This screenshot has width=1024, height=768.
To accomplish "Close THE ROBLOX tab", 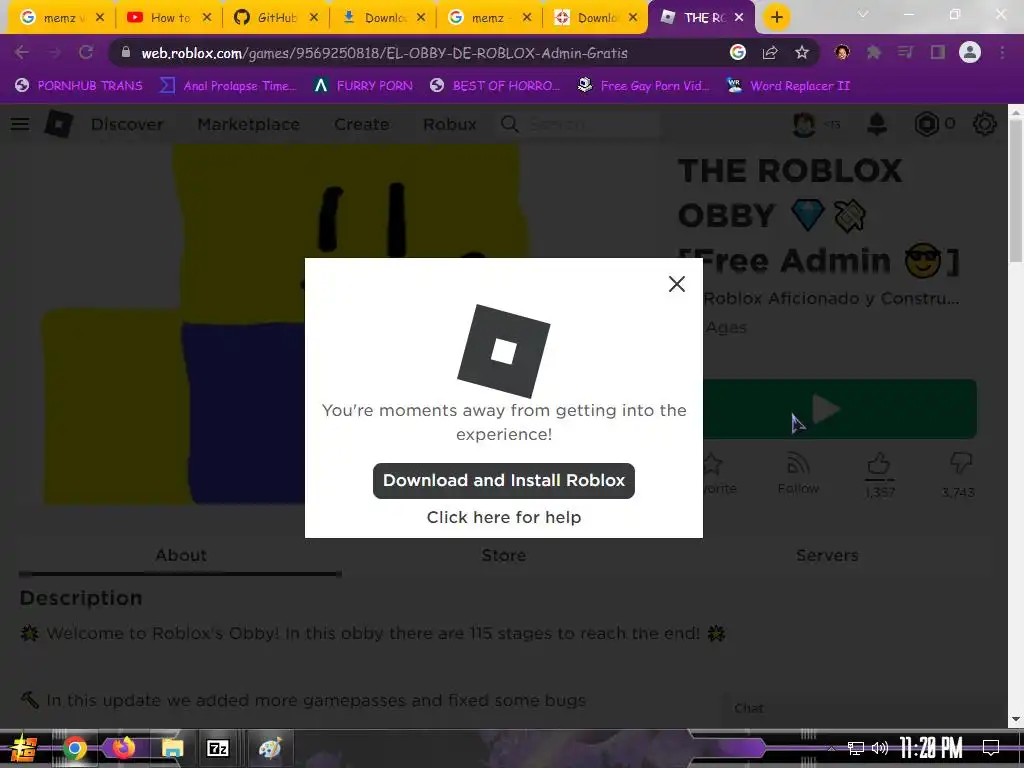I will (x=739, y=18).
